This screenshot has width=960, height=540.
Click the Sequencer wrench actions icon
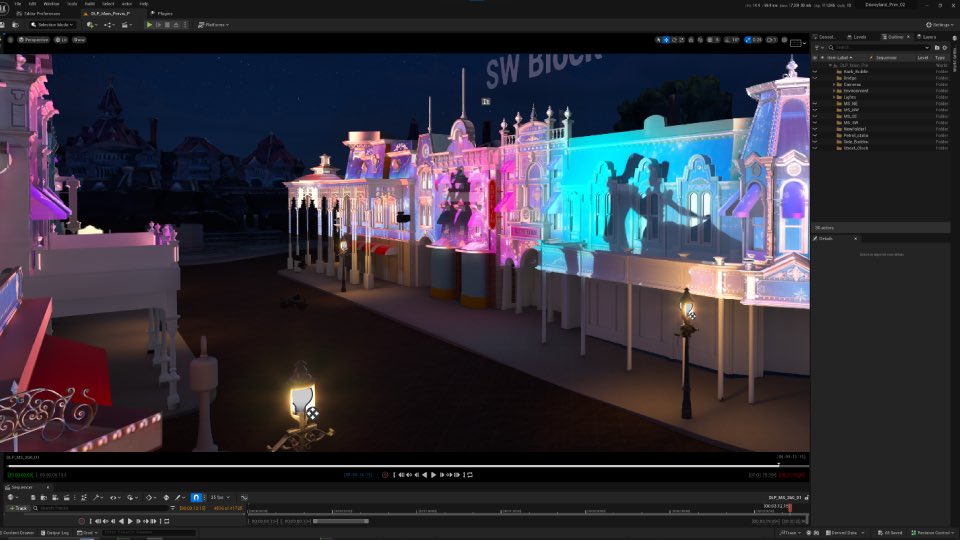point(97,498)
